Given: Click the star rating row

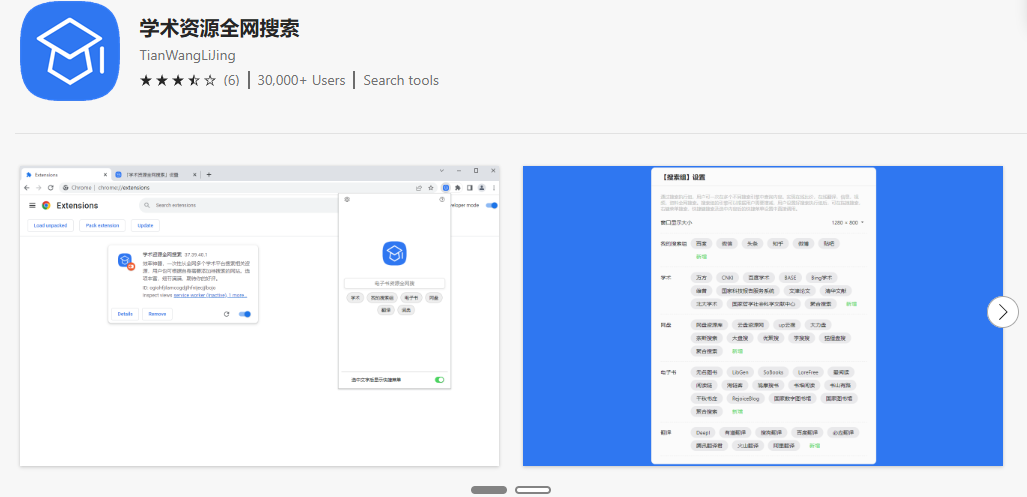Looking at the screenshot, I should 177,81.
